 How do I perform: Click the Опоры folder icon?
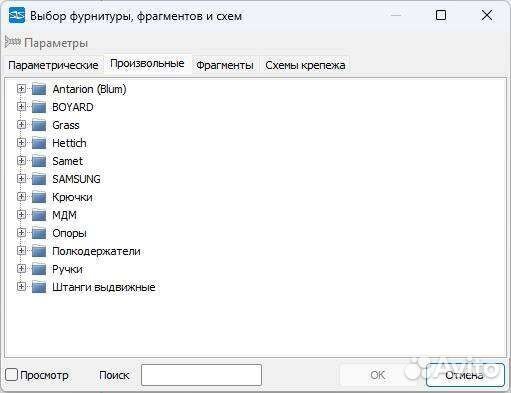(x=39, y=233)
